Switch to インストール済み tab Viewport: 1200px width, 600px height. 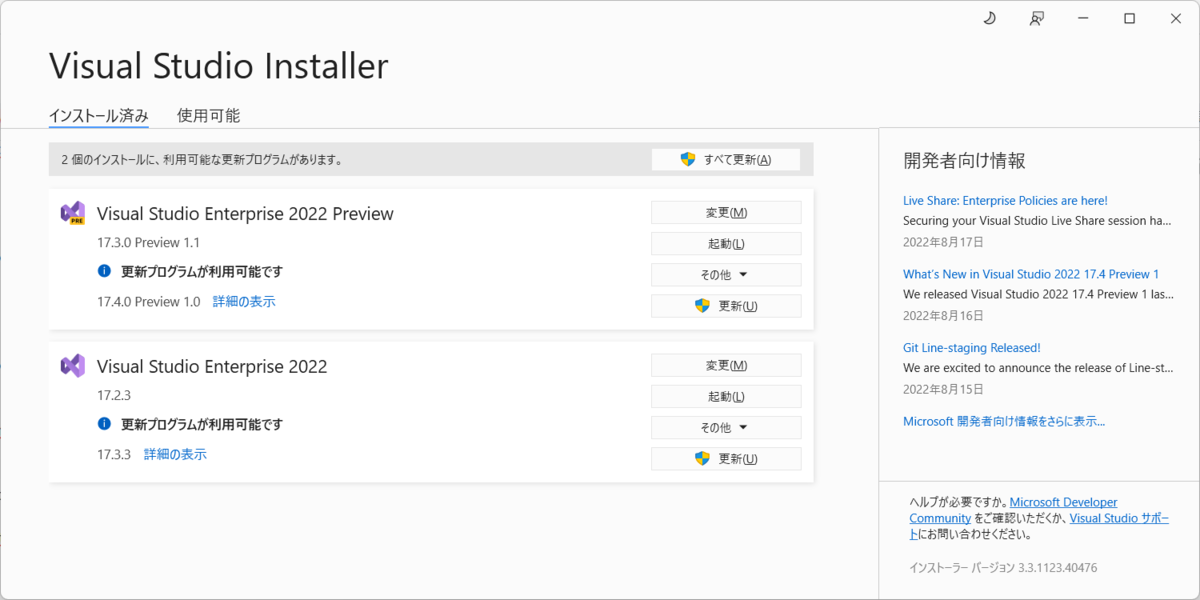(99, 115)
